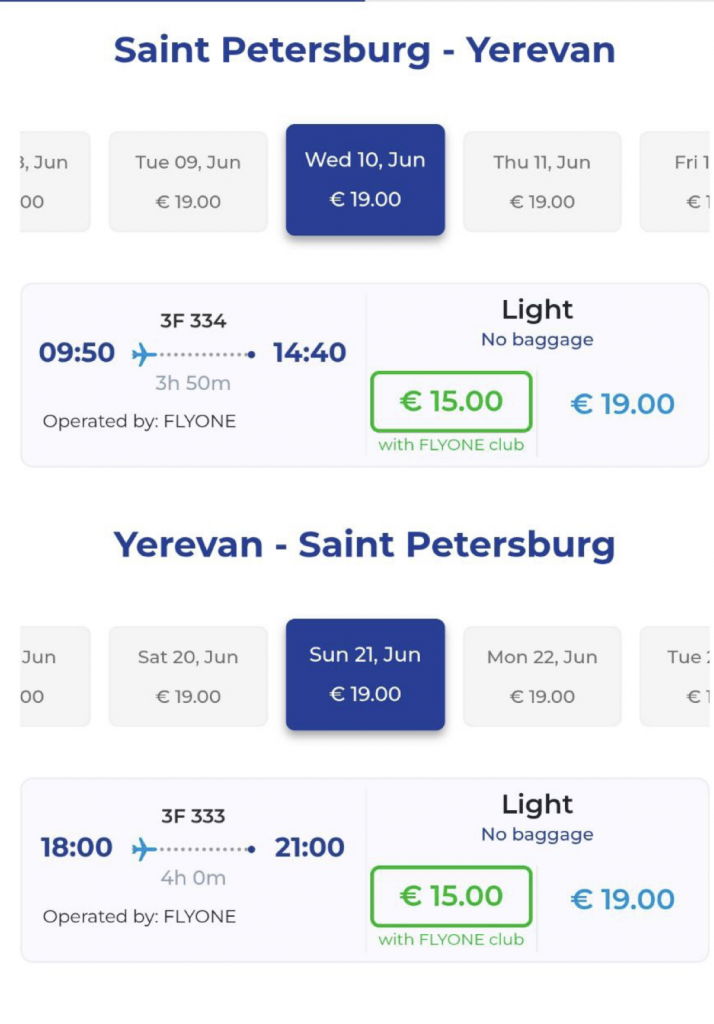
Task: Select Tue 09, Jun outbound date
Action: (x=188, y=181)
